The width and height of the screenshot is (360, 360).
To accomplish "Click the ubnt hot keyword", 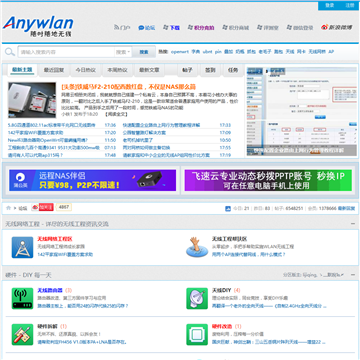I will [207, 52].
